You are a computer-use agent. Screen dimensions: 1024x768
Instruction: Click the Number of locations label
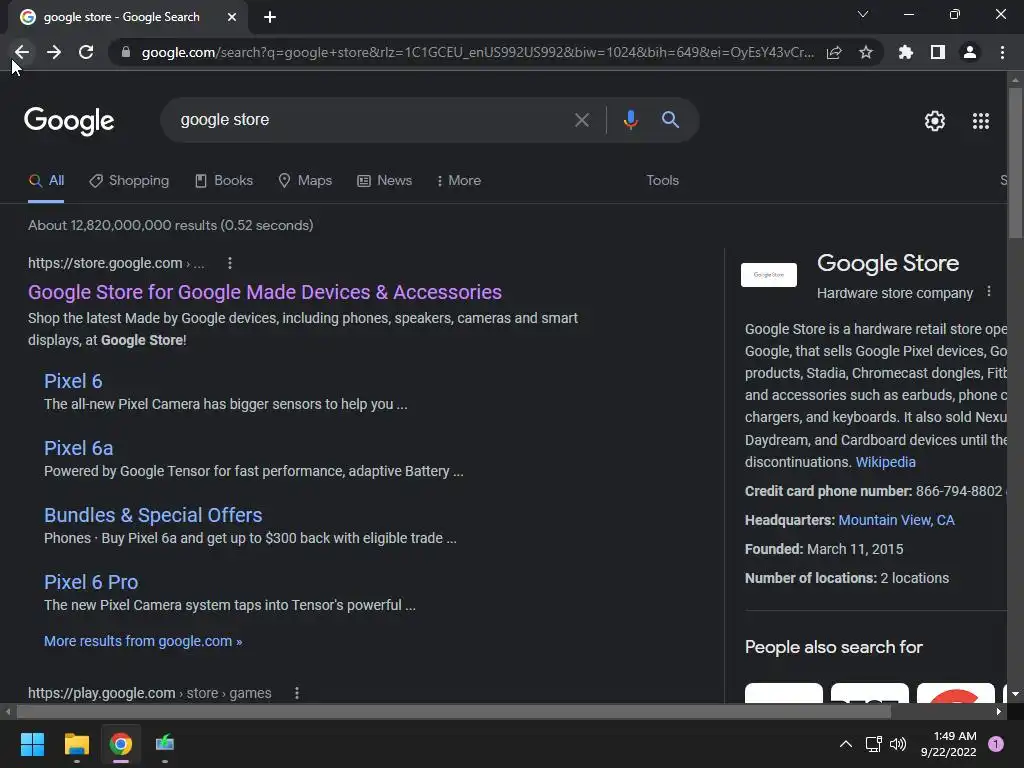coord(810,578)
